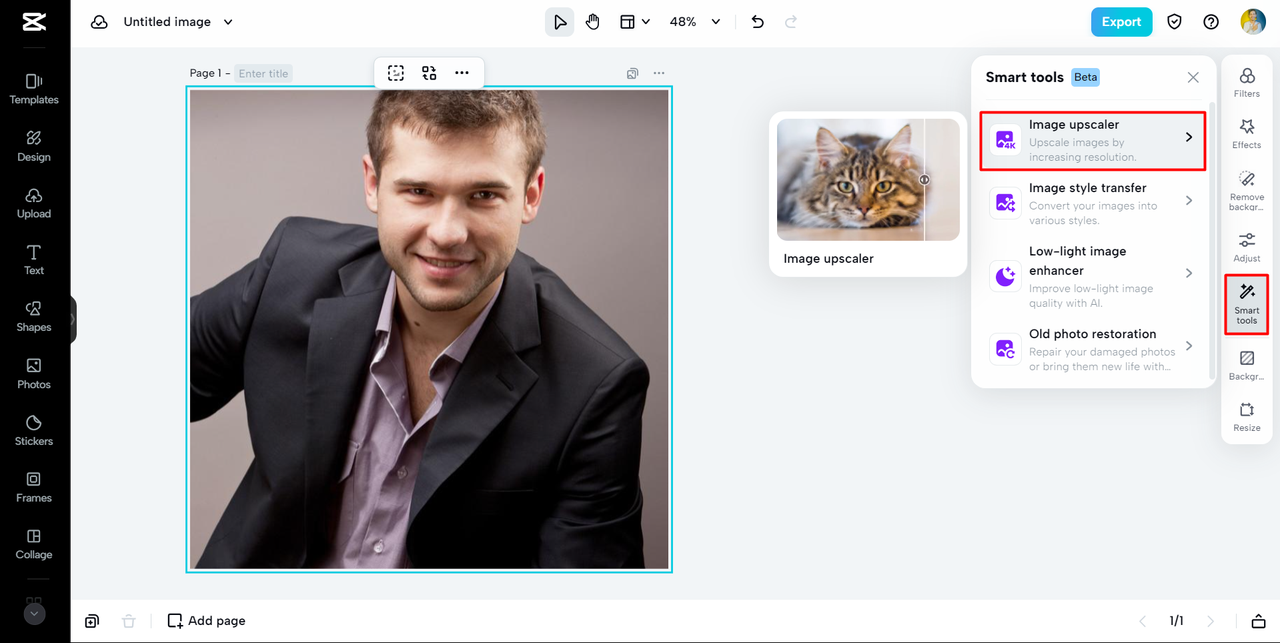Click the before/after slider handle on cat preview
The height and width of the screenshot is (643, 1280).
point(924,180)
